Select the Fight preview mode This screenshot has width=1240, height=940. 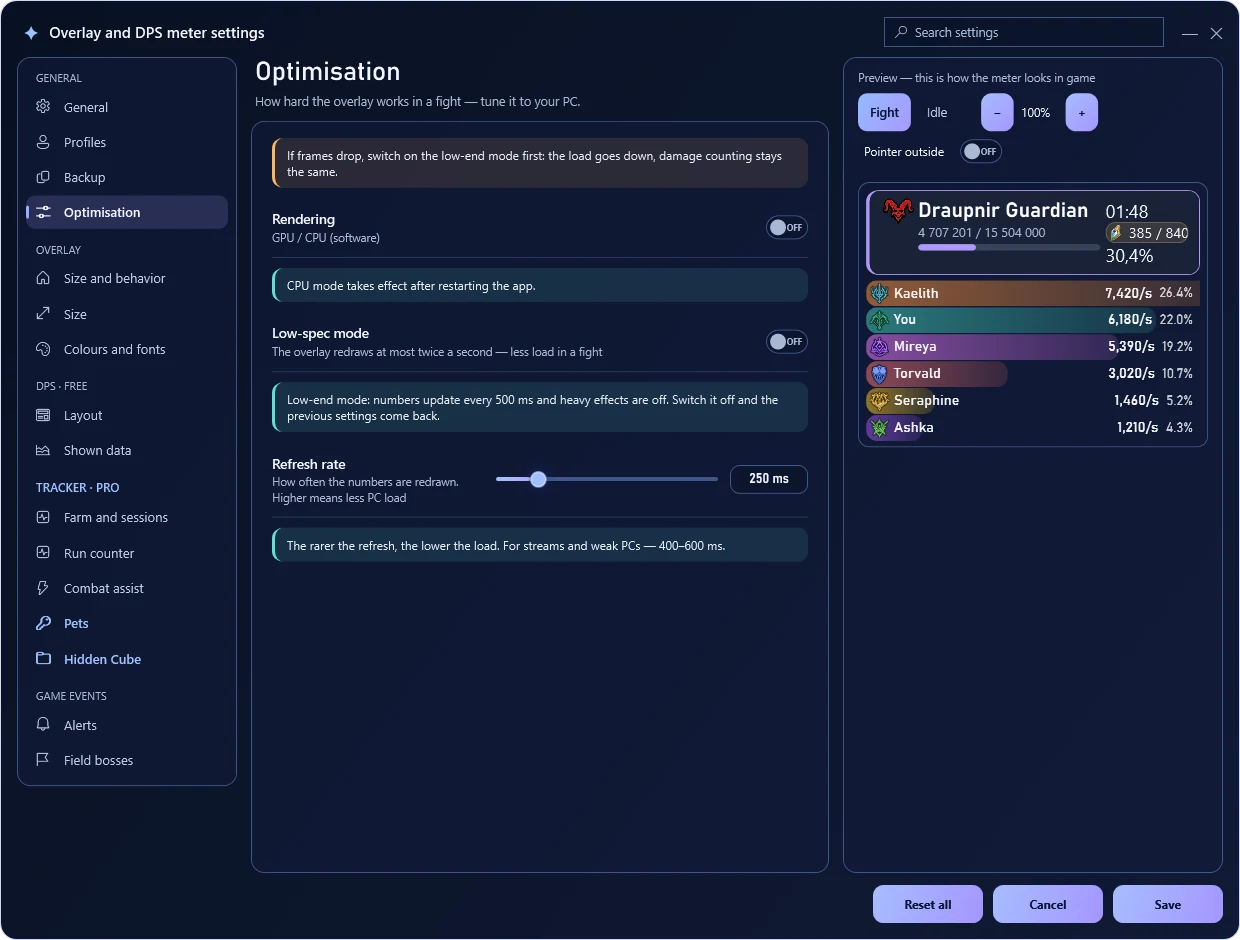(884, 113)
